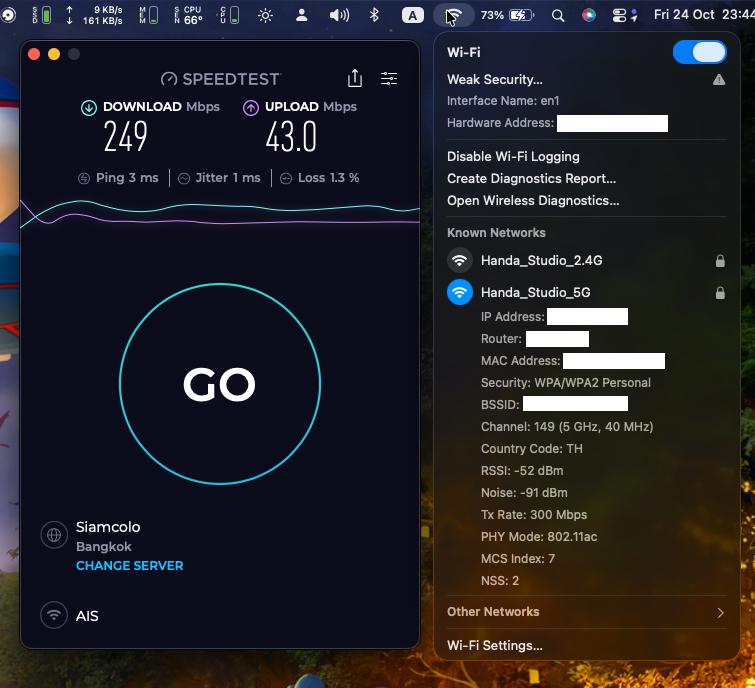Click Handa_Studio_5G blue Wi-Fi icon
Screen dimensions: 755x688
pos(460,292)
